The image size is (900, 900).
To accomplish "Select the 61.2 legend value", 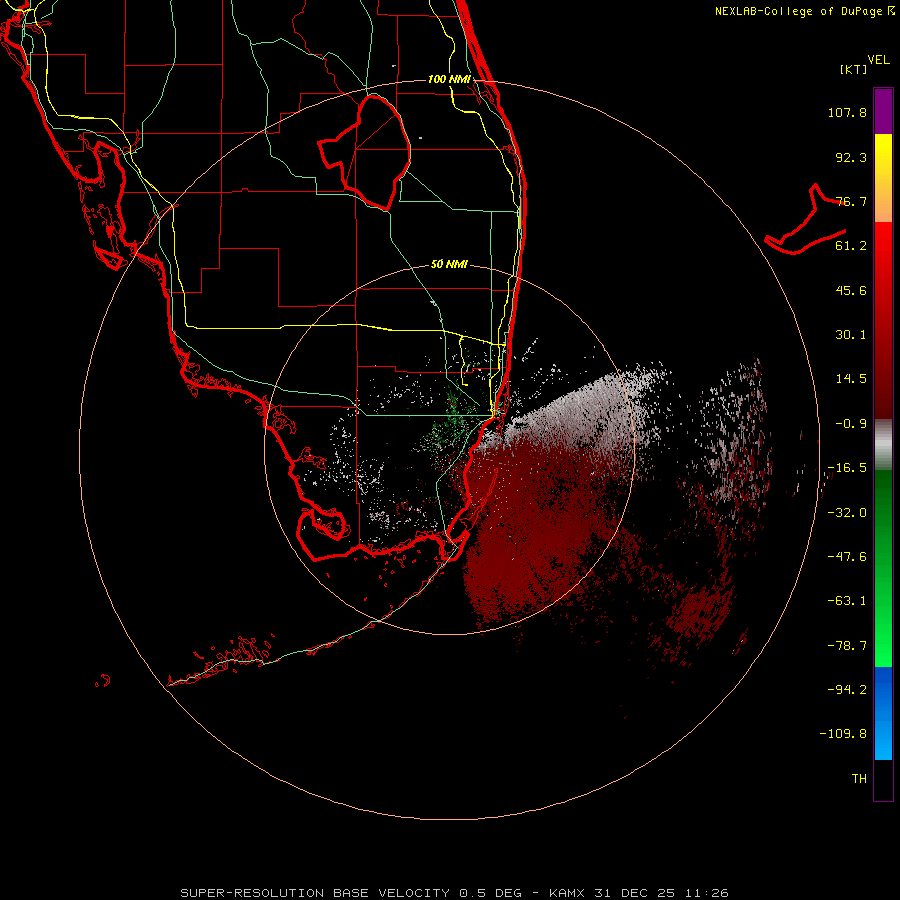I will point(851,246).
